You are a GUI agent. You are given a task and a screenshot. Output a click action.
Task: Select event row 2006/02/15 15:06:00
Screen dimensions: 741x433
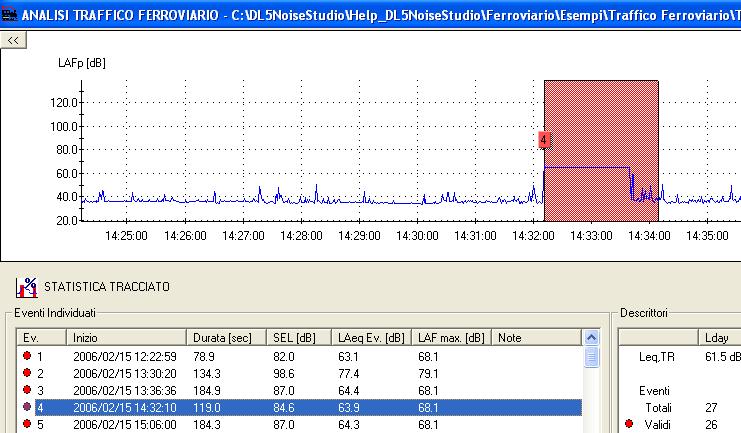[x=300, y=424]
